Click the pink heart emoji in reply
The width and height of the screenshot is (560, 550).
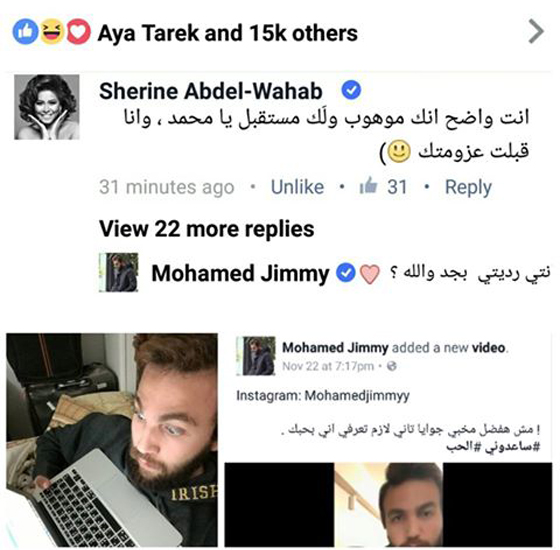(x=369, y=274)
